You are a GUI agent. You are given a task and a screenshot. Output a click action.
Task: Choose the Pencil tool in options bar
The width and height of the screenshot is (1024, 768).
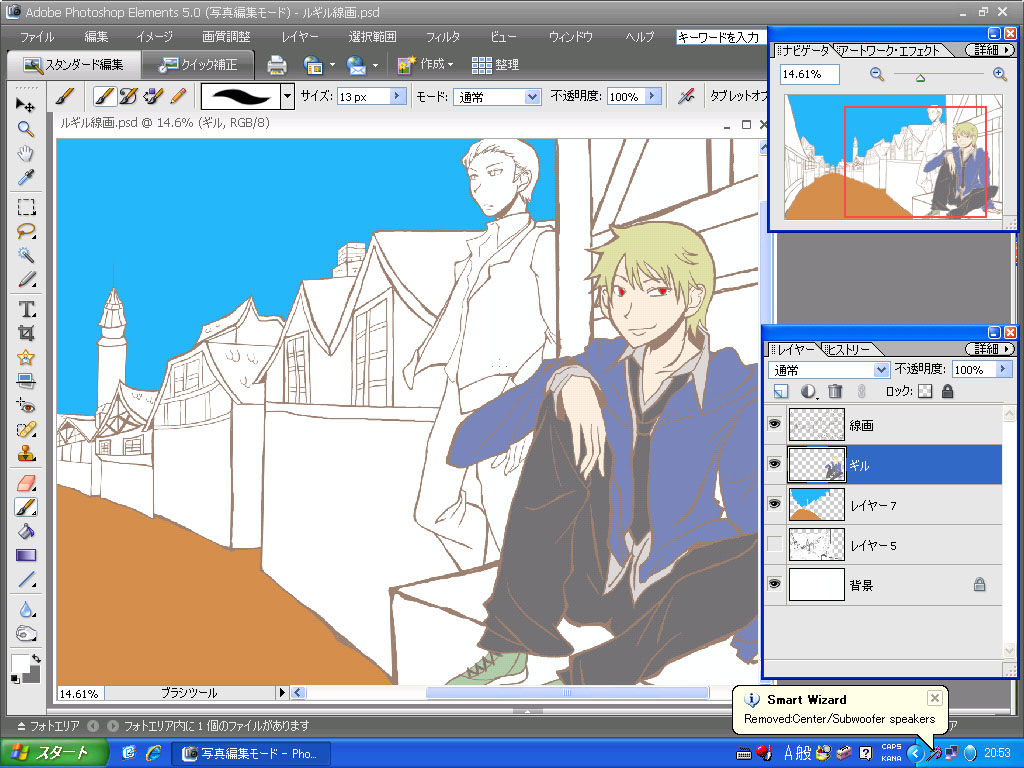(178, 97)
